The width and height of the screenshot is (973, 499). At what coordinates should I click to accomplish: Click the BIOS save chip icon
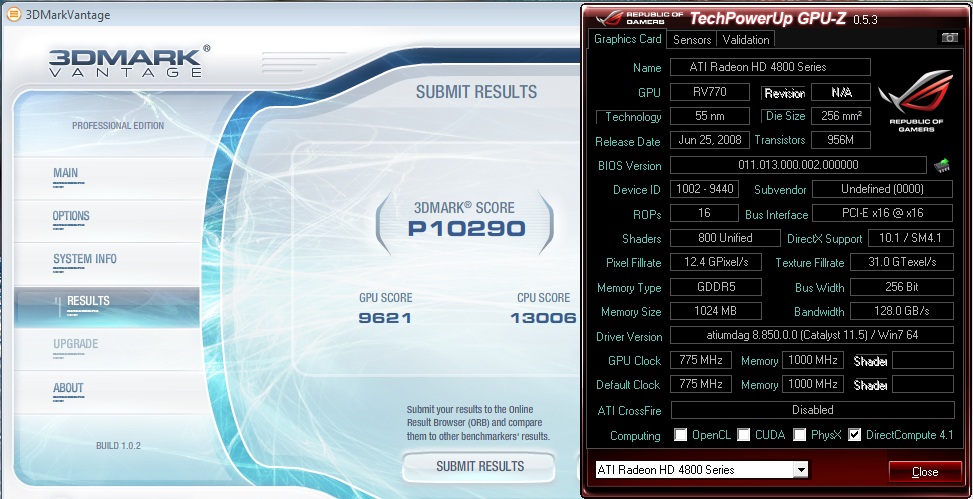(942, 165)
